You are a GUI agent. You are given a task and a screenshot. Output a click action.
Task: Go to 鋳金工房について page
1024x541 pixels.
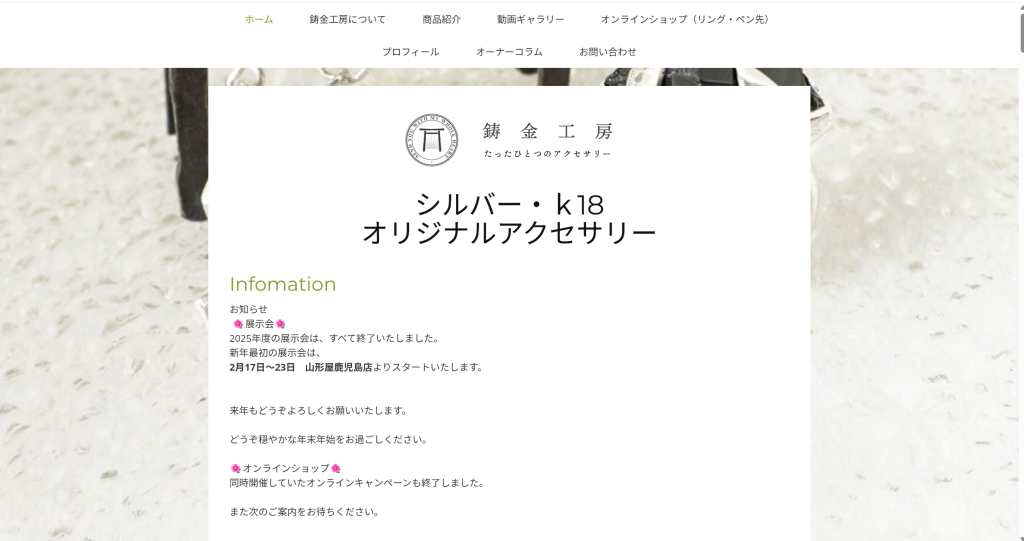coord(347,19)
